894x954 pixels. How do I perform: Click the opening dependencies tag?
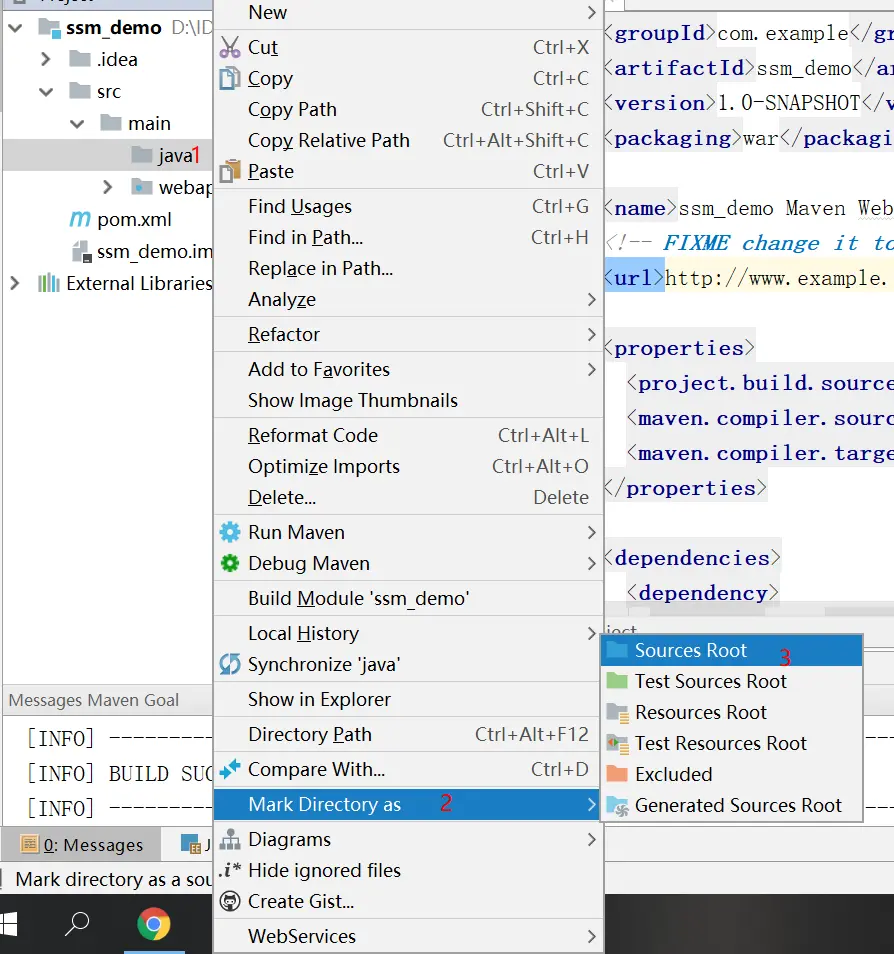[x=693, y=558]
